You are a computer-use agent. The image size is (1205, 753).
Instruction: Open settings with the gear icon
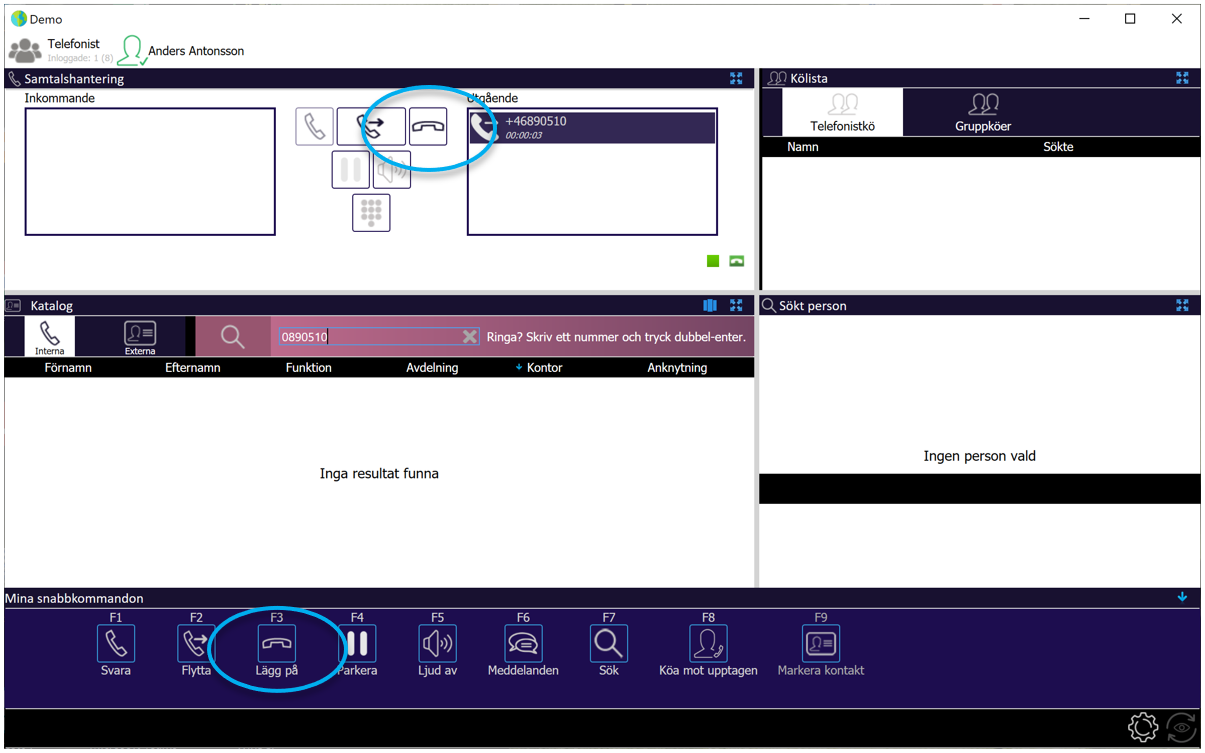click(1143, 727)
